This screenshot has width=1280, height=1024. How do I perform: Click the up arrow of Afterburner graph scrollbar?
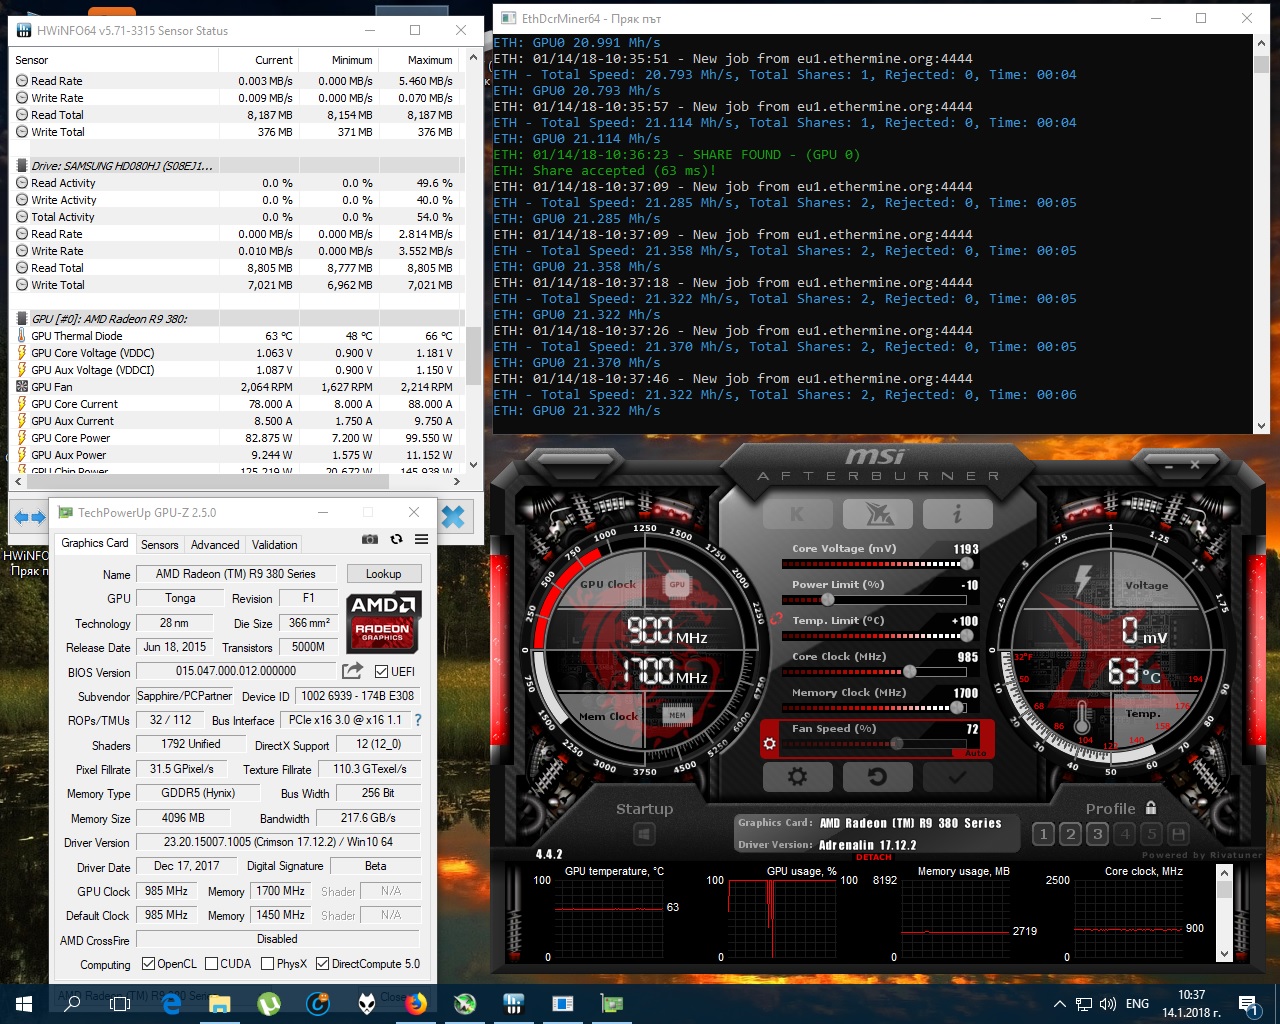point(1224,874)
